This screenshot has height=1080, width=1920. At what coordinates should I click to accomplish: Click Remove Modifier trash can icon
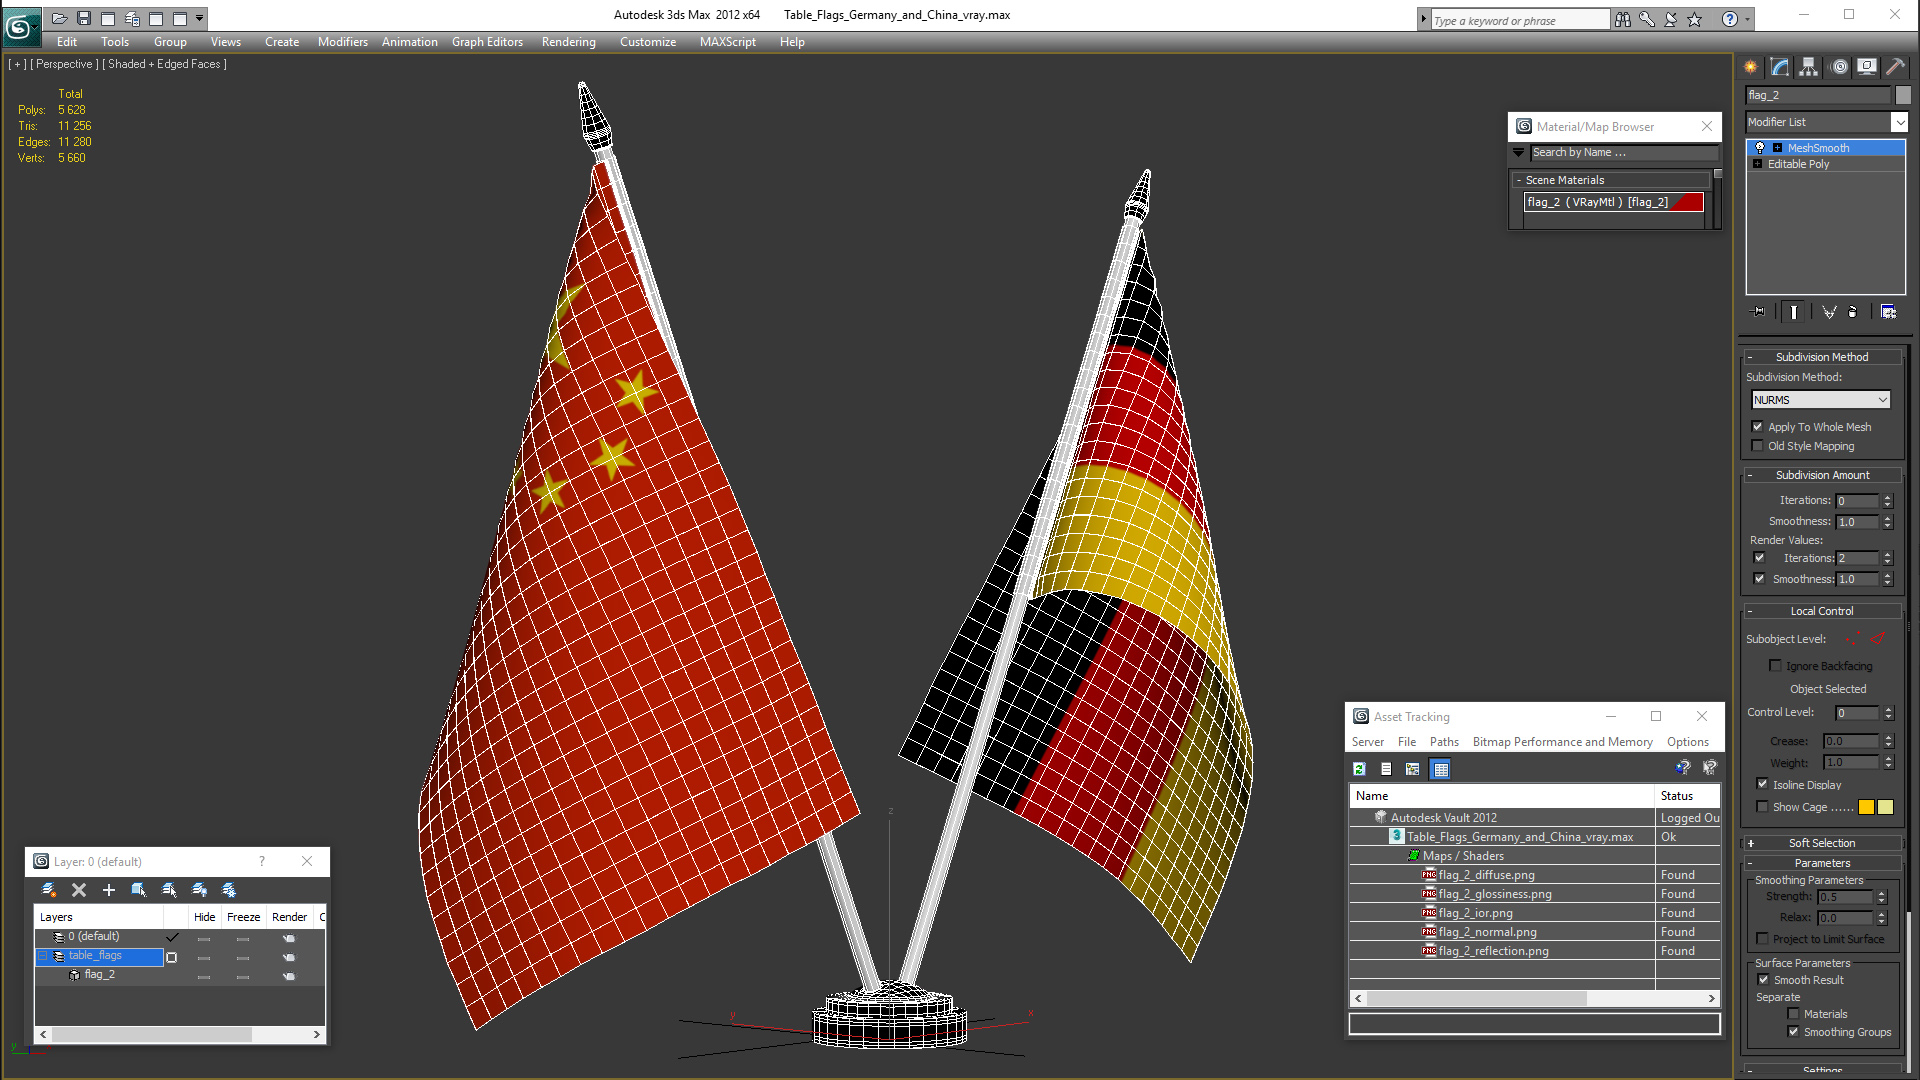point(1852,312)
